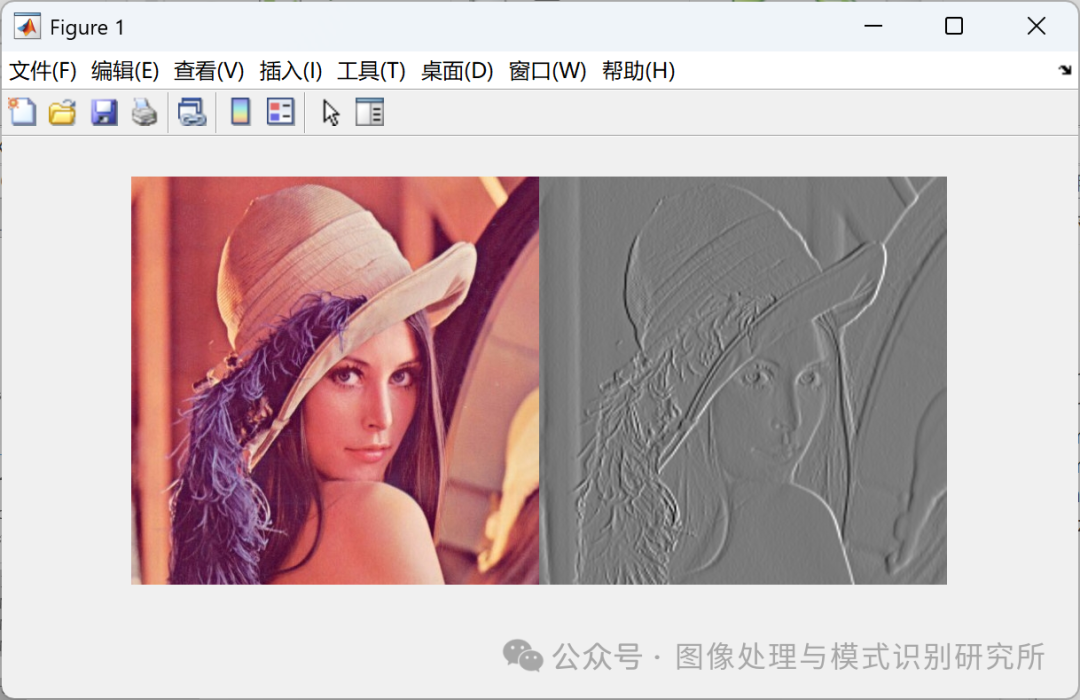Screen dimensions: 1080x700
Task: Open the 桌面(D) menu
Action: pyautogui.click(x=457, y=70)
